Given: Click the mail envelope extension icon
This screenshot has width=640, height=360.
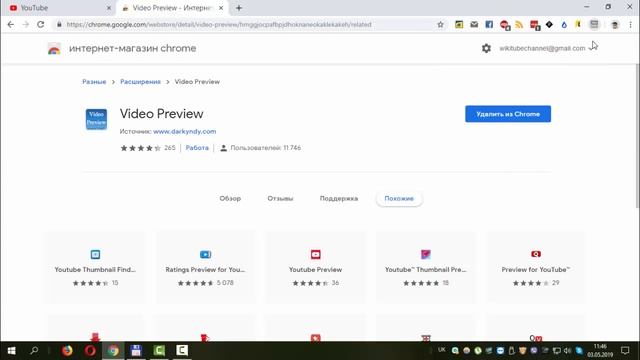Looking at the screenshot, I should coord(474,24).
